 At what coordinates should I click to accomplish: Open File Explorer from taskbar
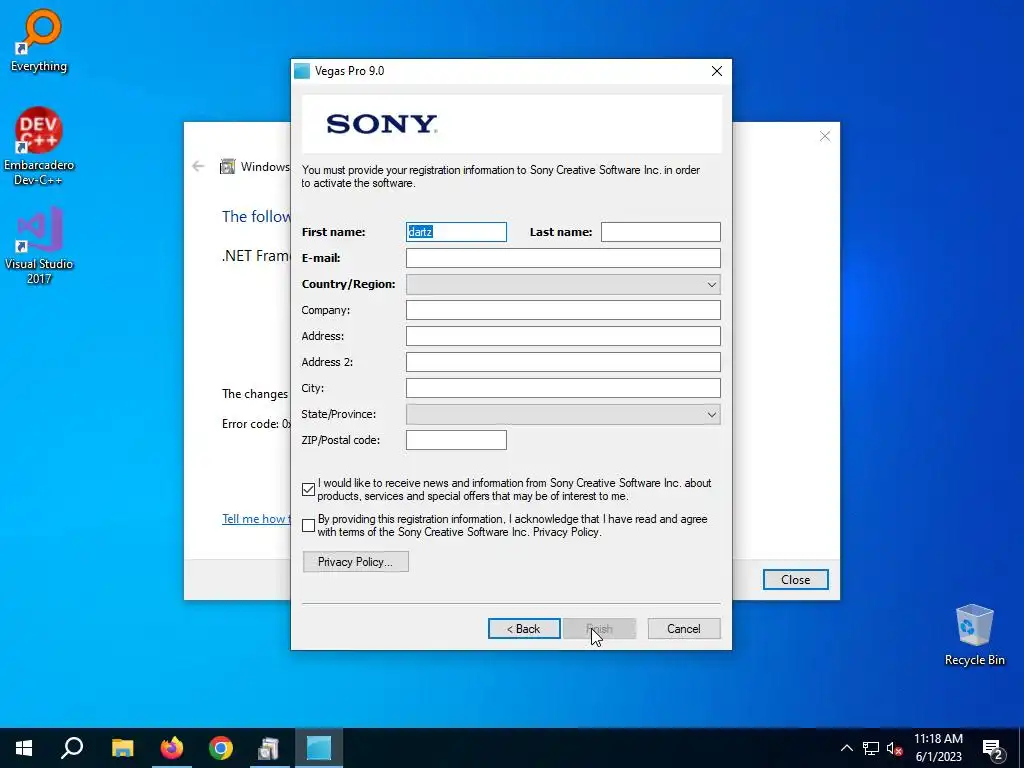tap(122, 748)
